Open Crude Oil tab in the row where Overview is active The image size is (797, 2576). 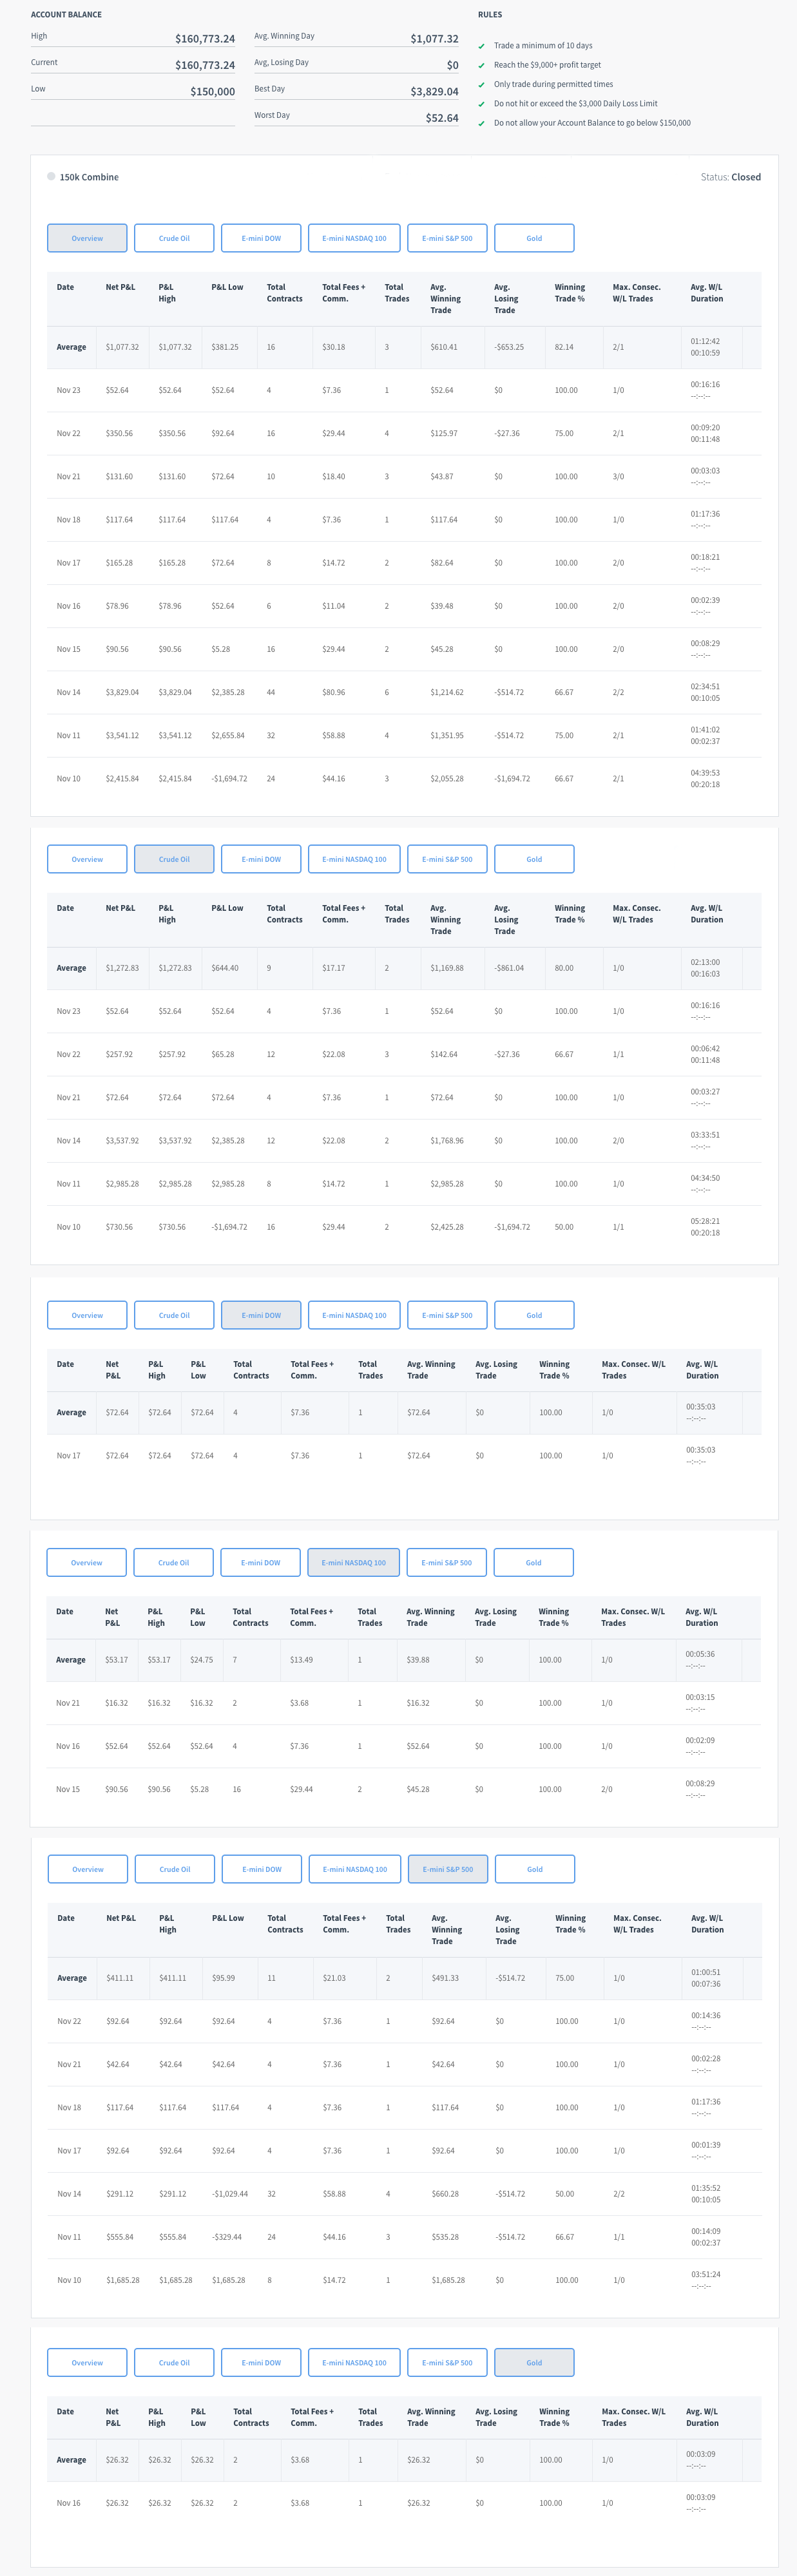click(x=174, y=239)
